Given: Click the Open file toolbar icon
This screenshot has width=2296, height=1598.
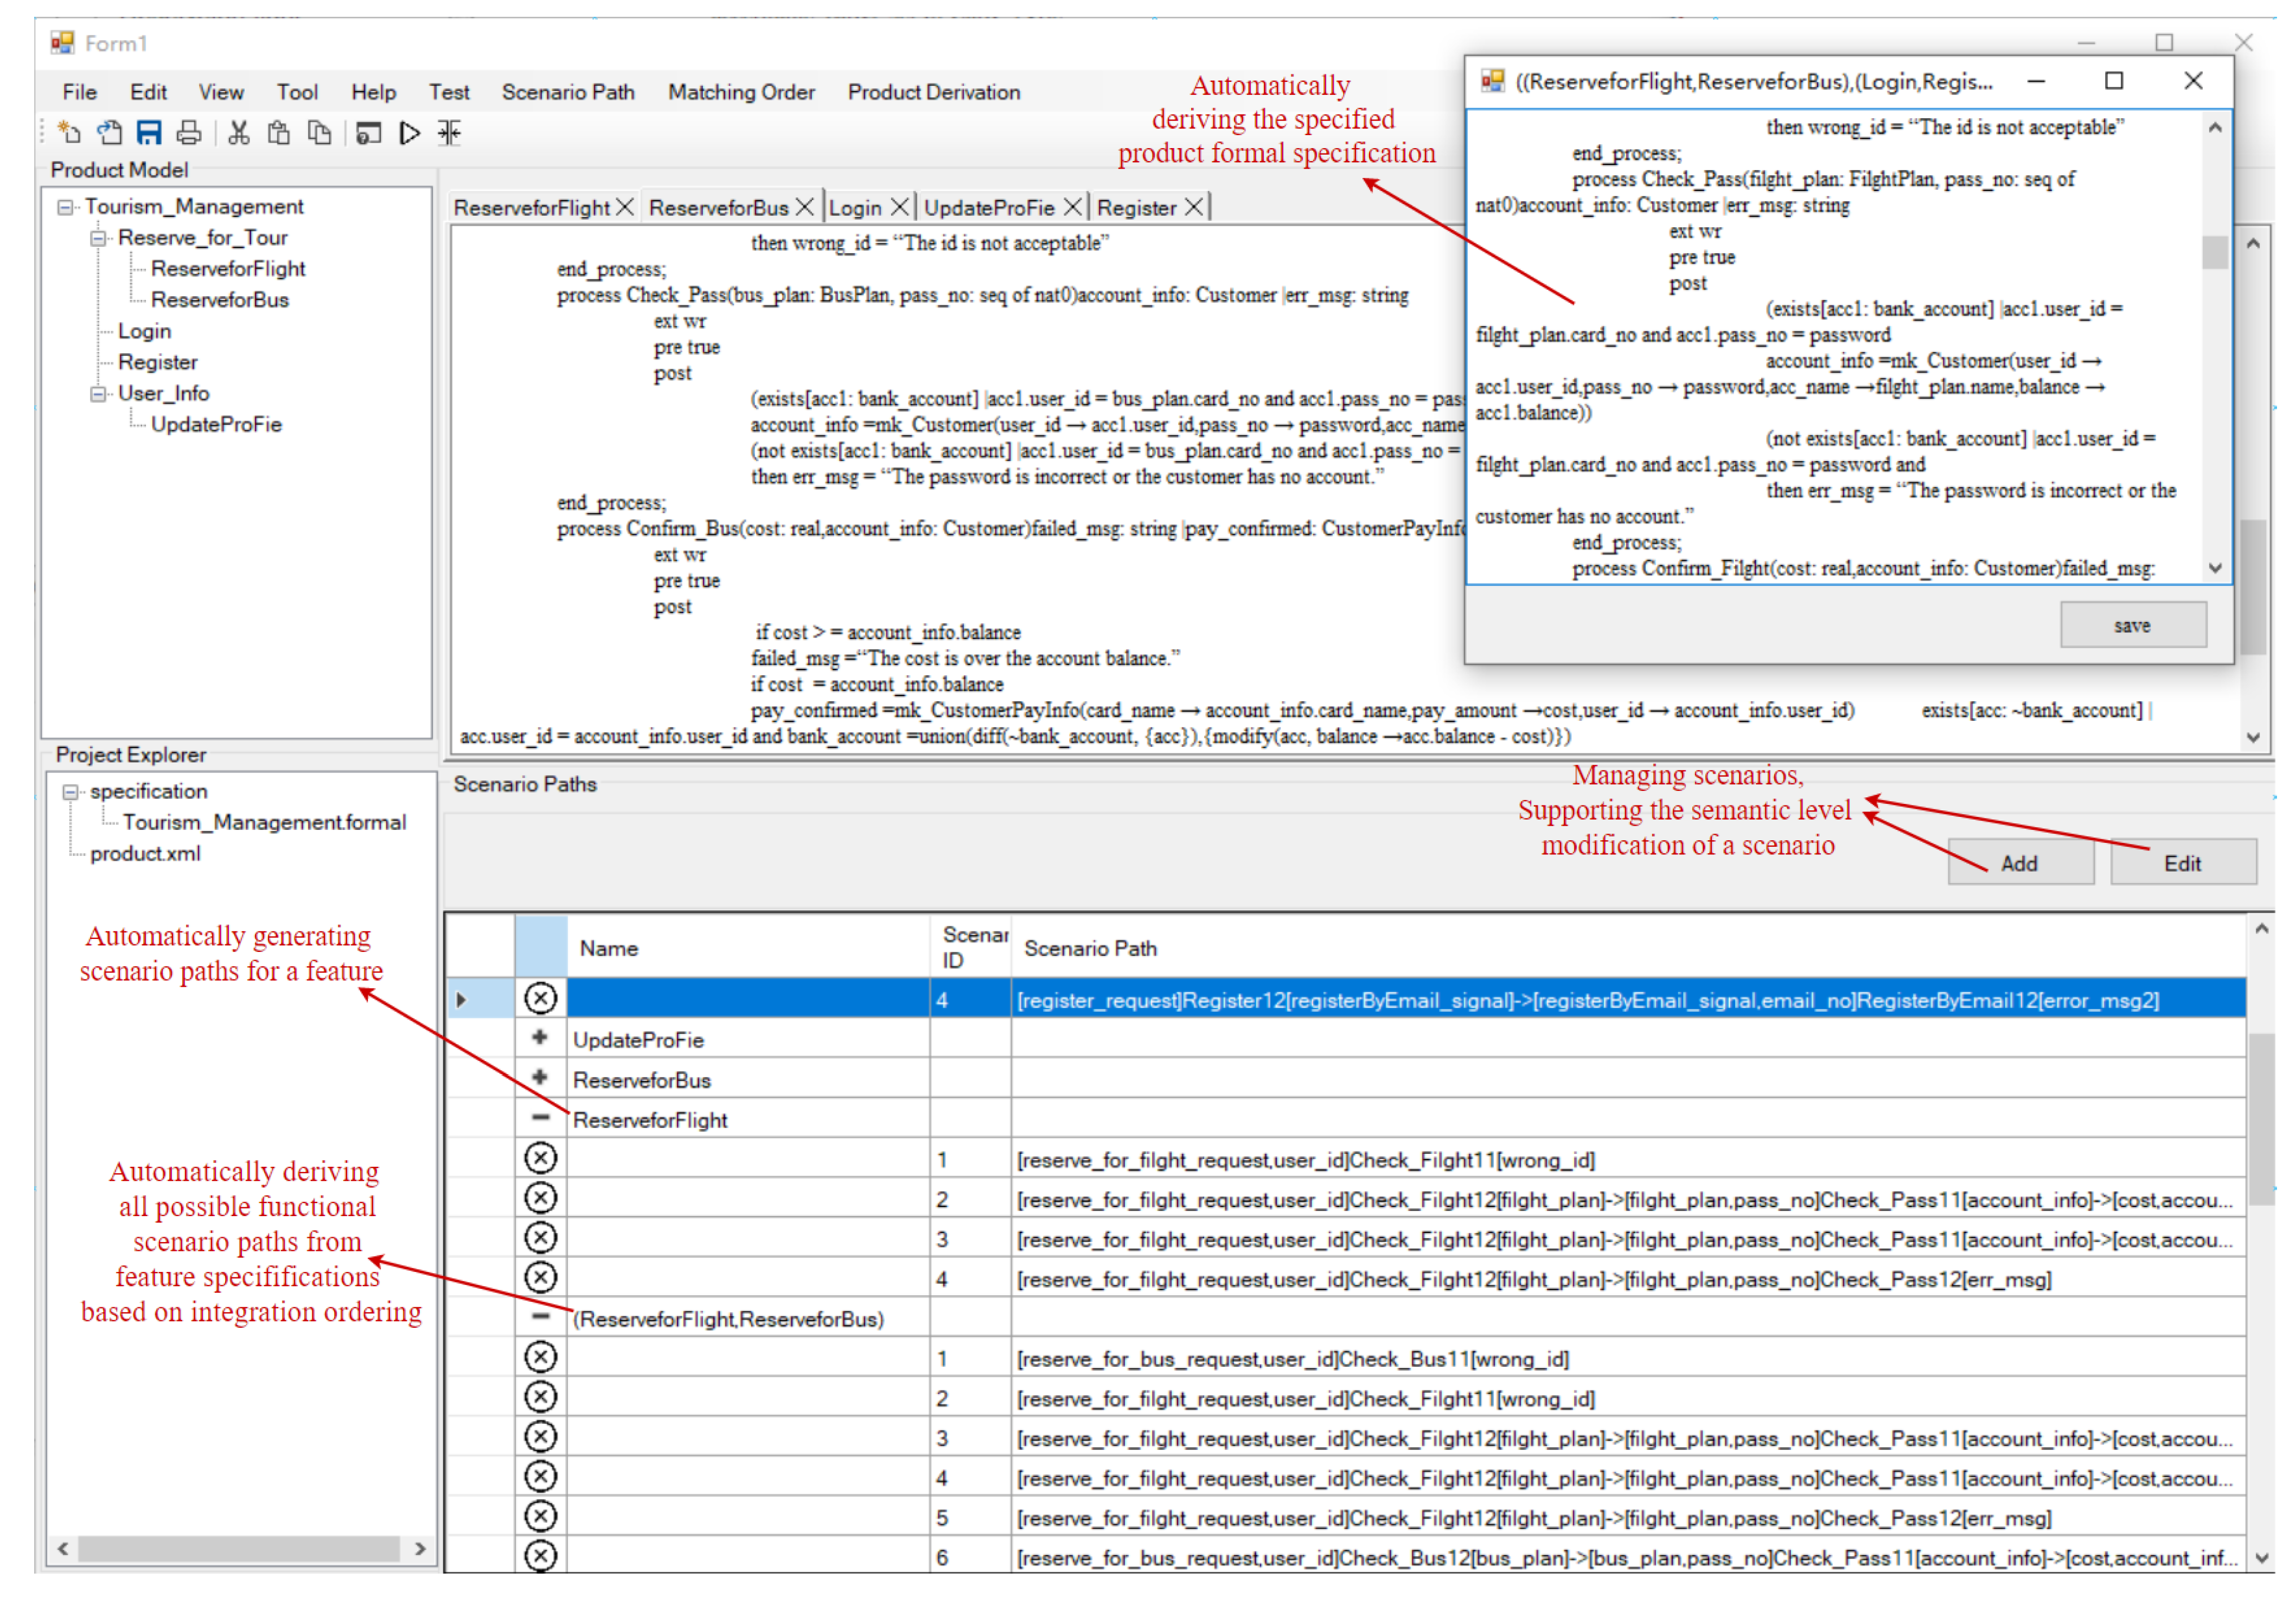Looking at the screenshot, I should click(x=109, y=133).
